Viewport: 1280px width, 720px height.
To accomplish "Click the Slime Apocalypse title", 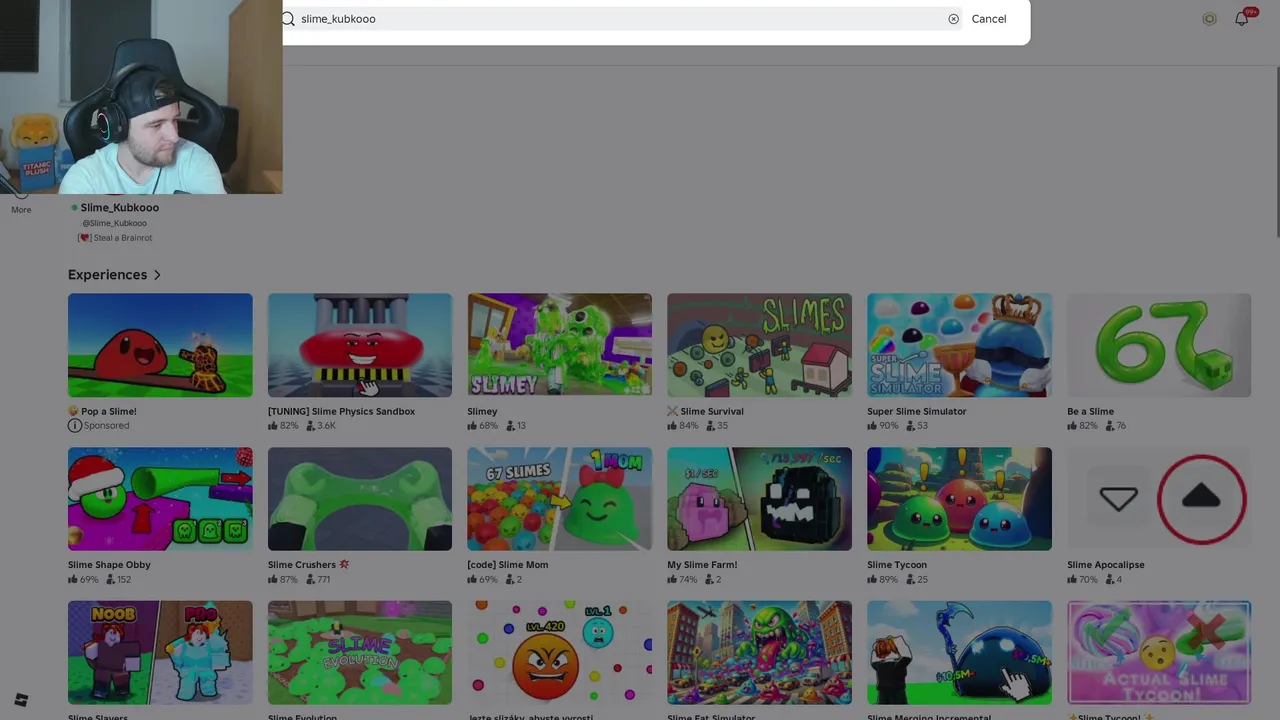I will [1105, 565].
